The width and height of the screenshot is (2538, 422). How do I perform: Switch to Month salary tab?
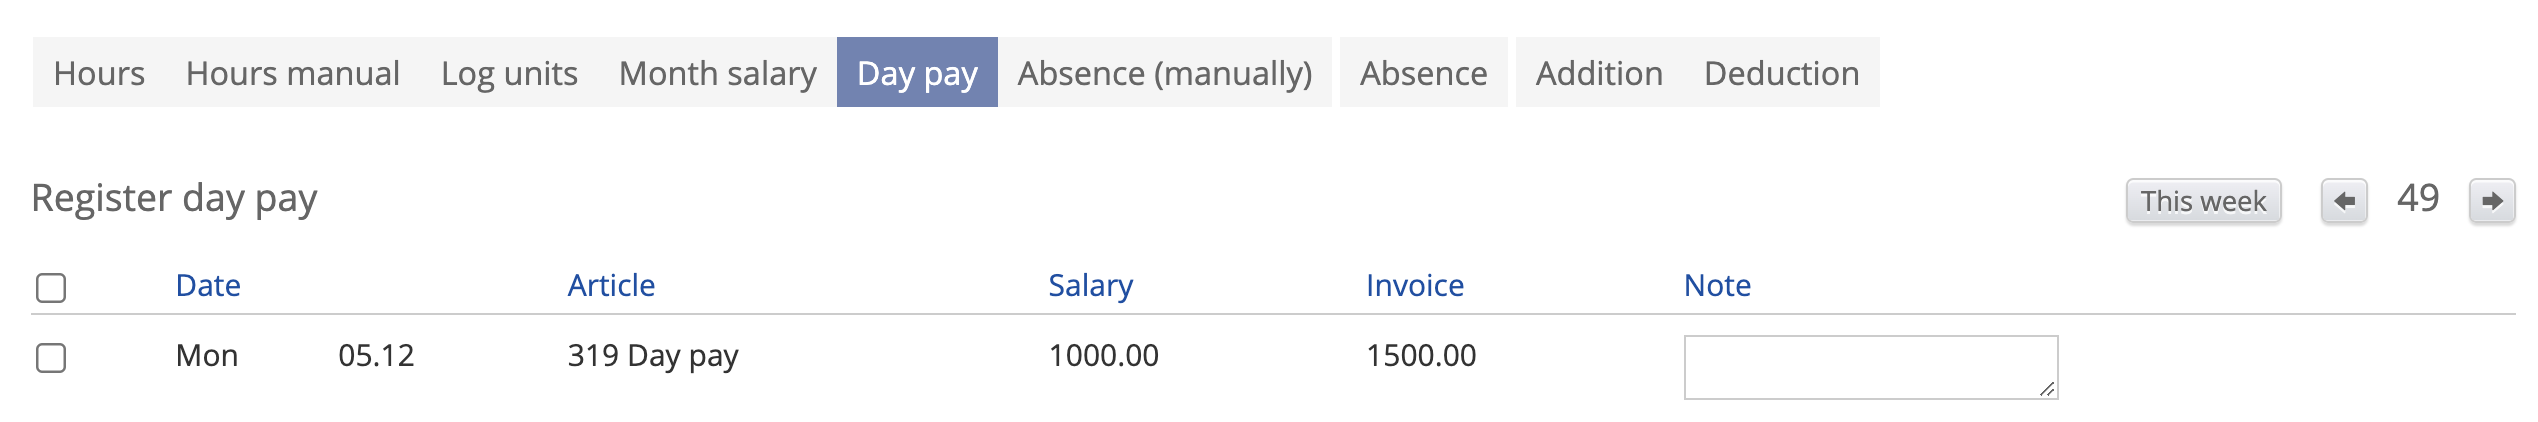tap(717, 73)
